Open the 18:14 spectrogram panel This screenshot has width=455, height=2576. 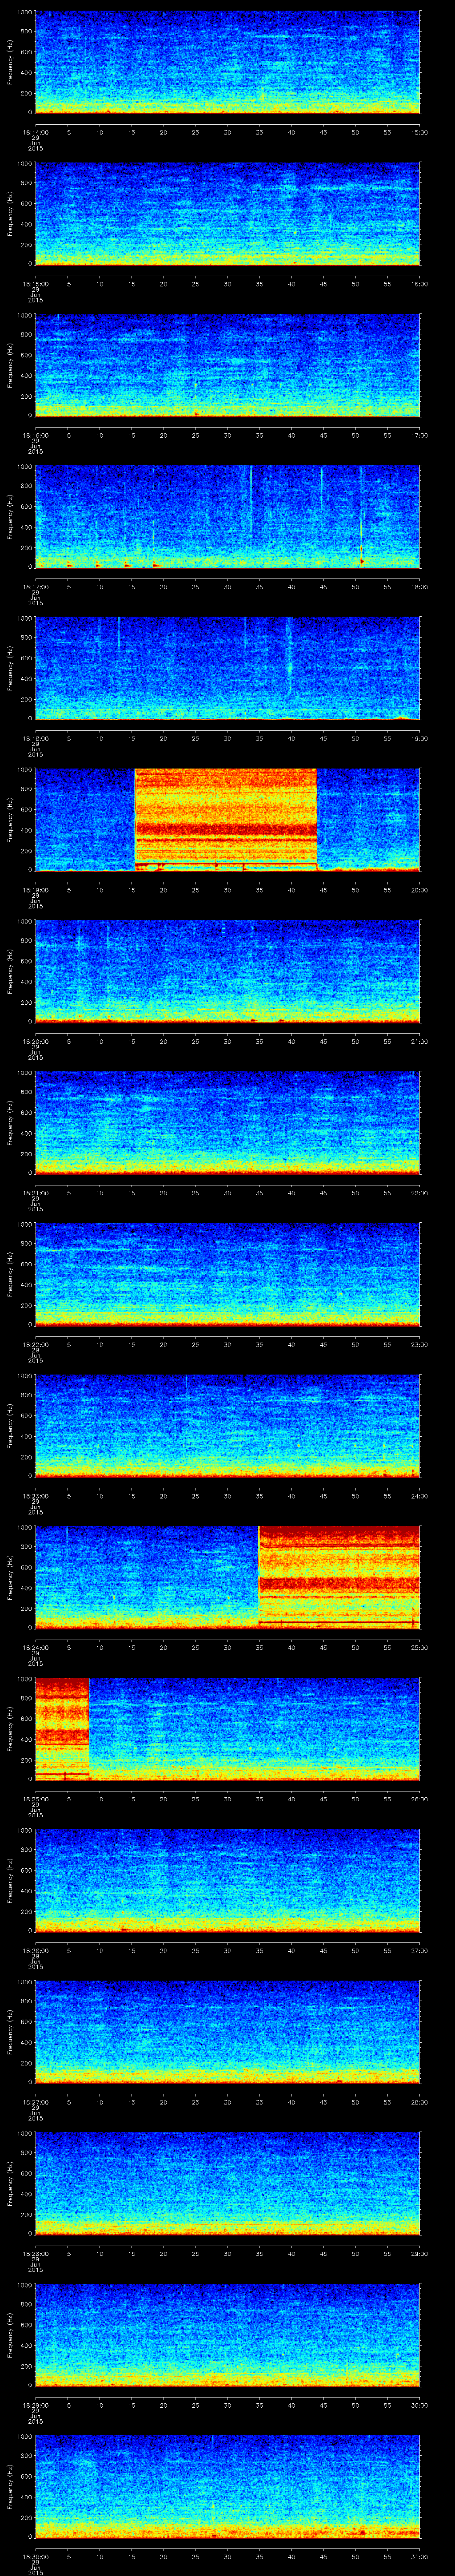tap(227, 62)
